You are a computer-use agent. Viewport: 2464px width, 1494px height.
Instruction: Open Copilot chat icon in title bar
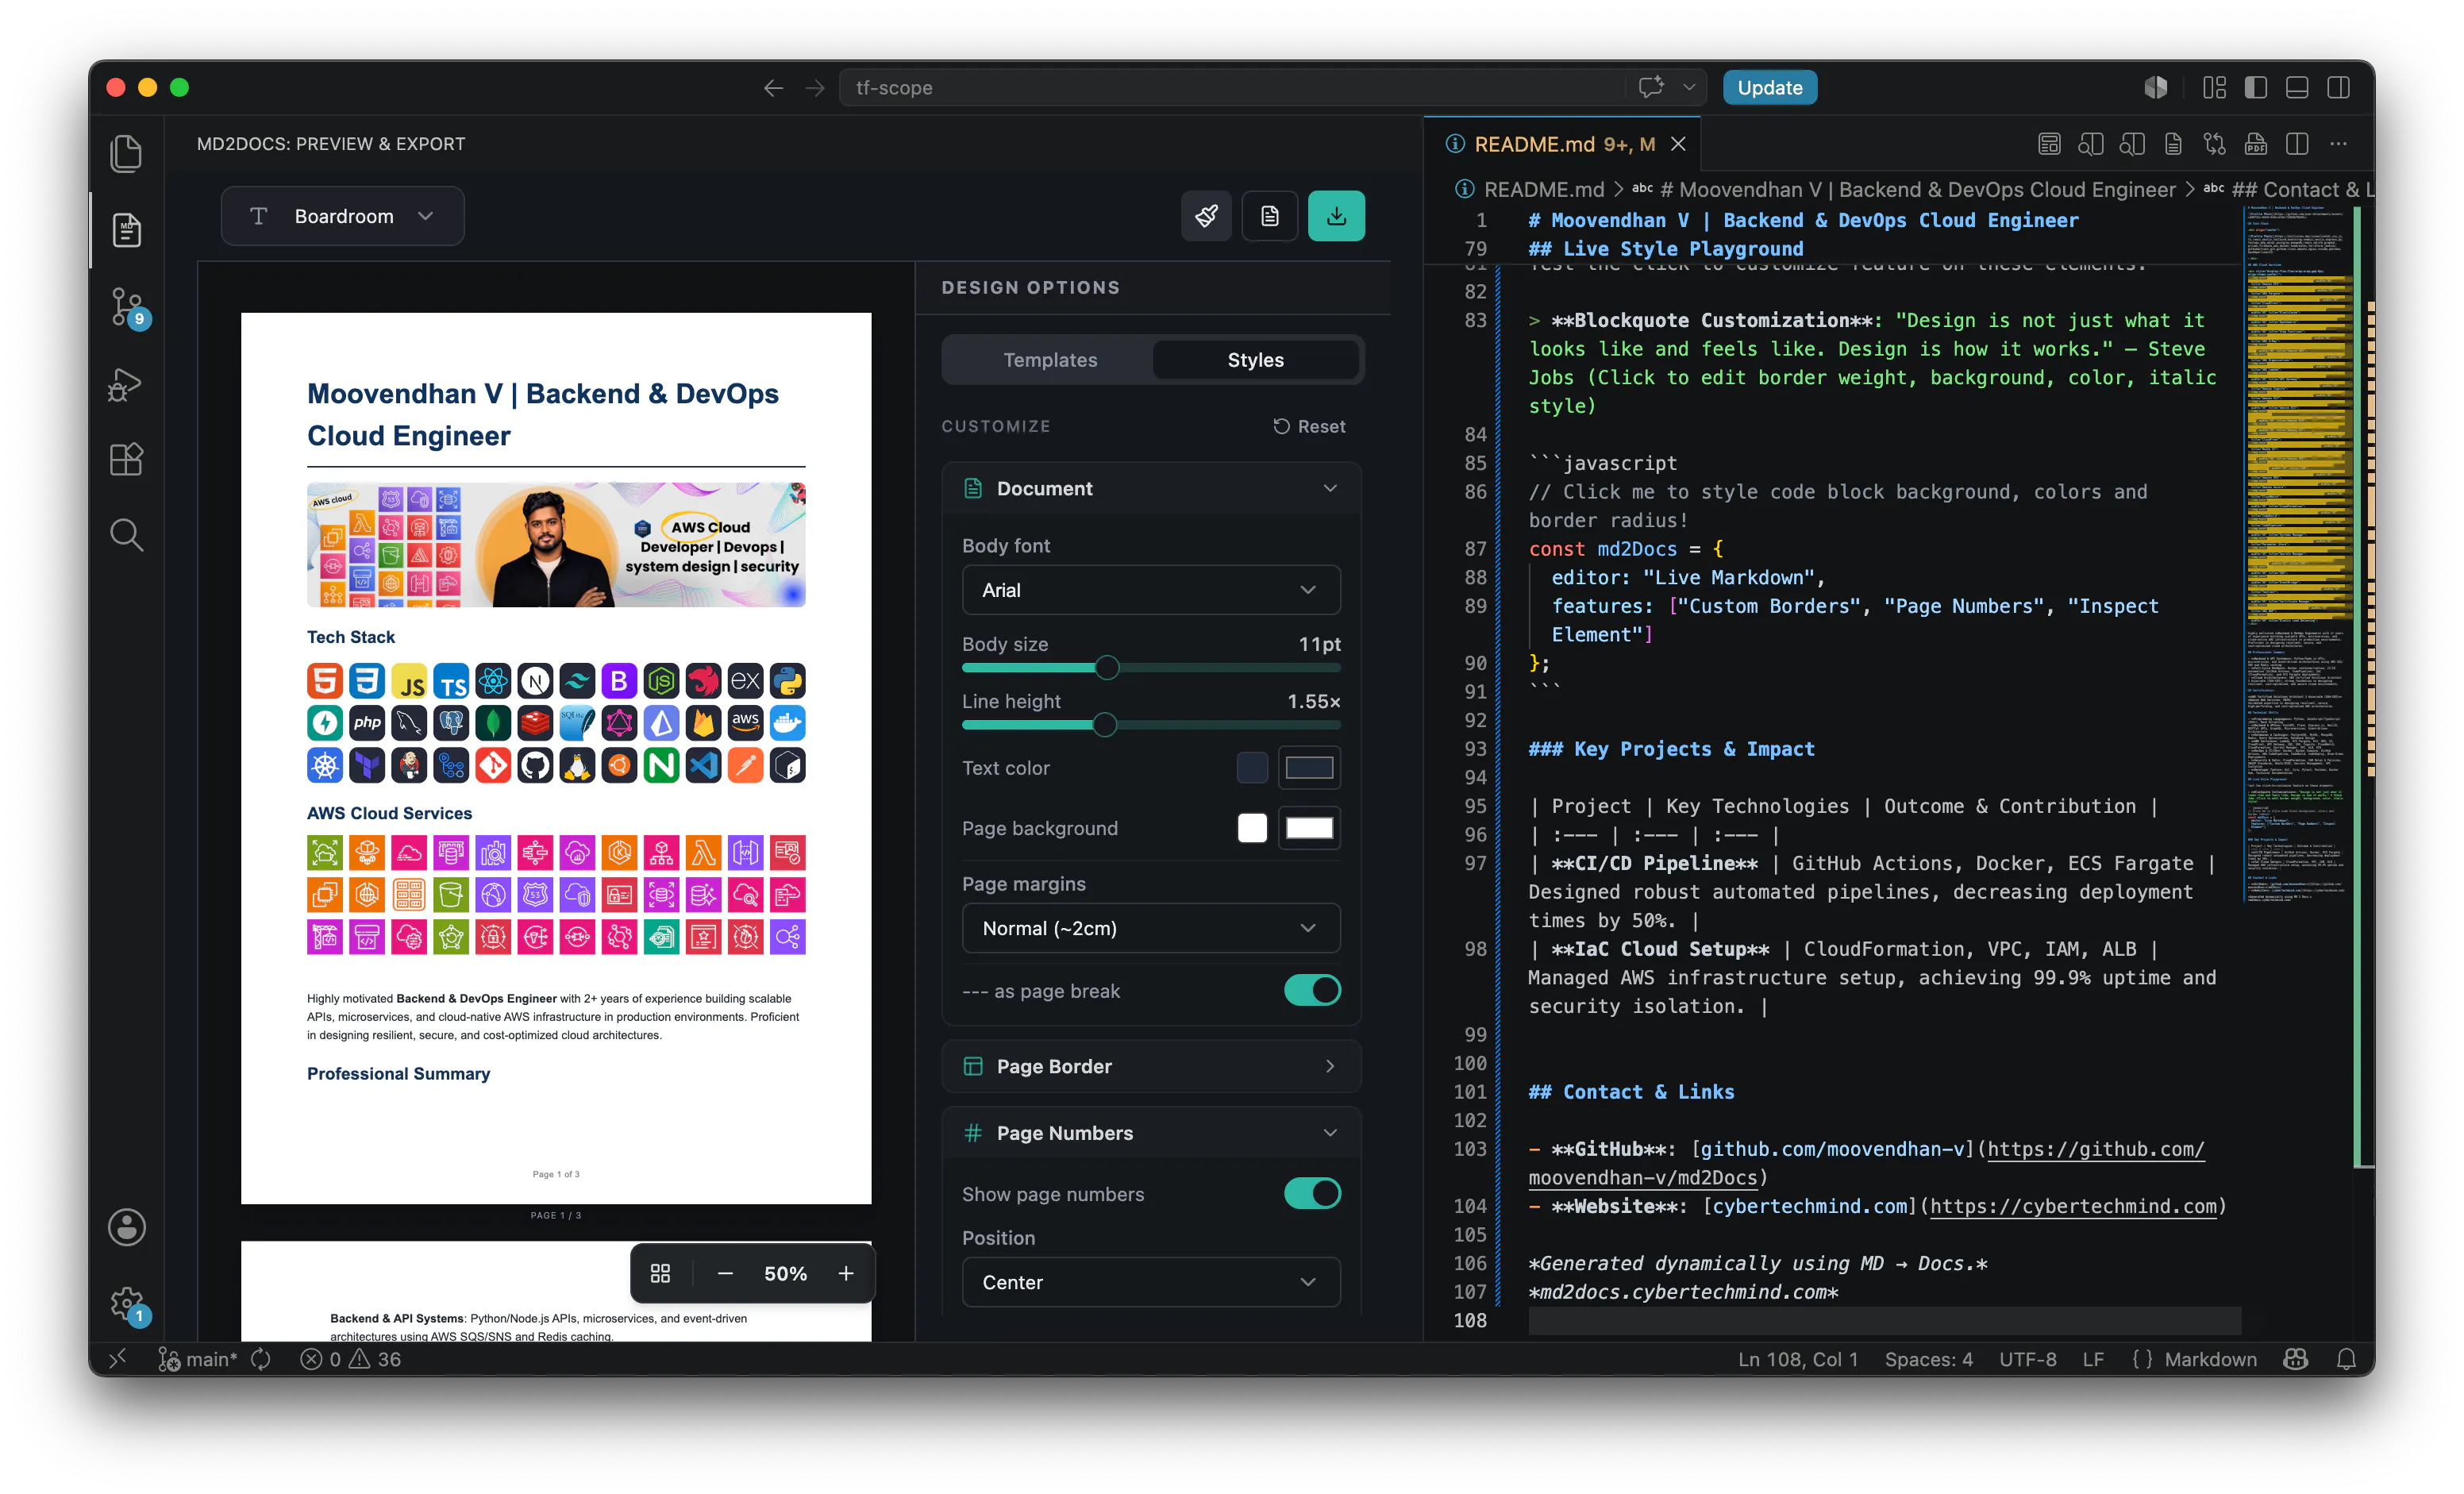pos(1651,87)
